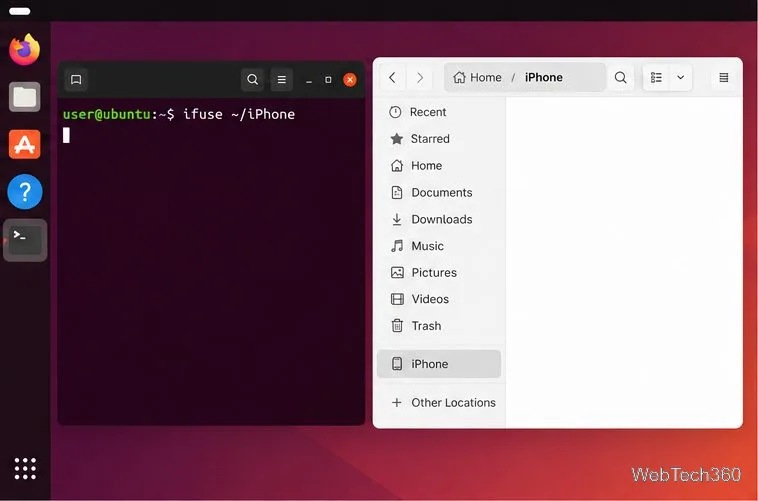
Task: Select Home in Files sidebar
Action: pyautogui.click(x=439, y=166)
